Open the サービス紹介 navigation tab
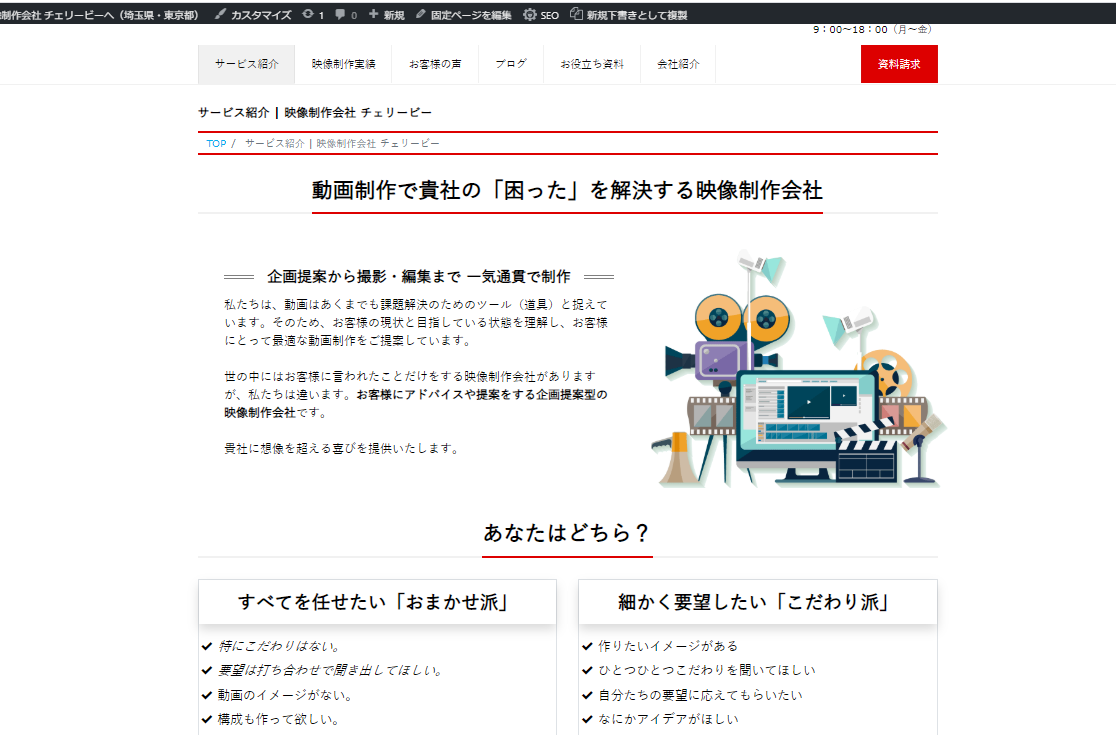Screen dimensions: 1116x735 tap(246, 64)
